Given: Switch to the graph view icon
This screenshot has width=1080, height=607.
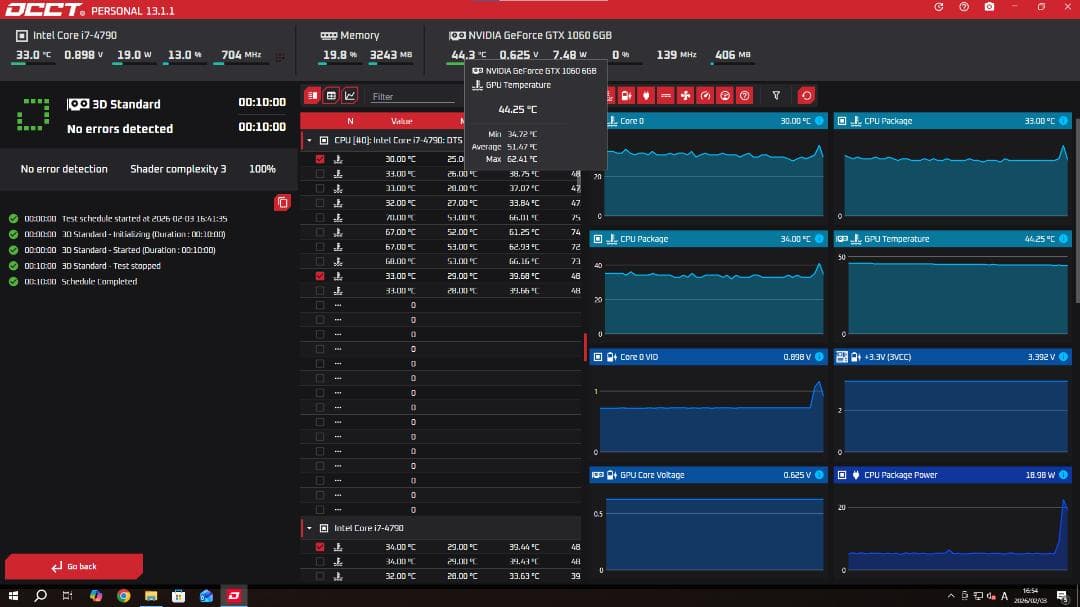Looking at the screenshot, I should tap(350, 96).
